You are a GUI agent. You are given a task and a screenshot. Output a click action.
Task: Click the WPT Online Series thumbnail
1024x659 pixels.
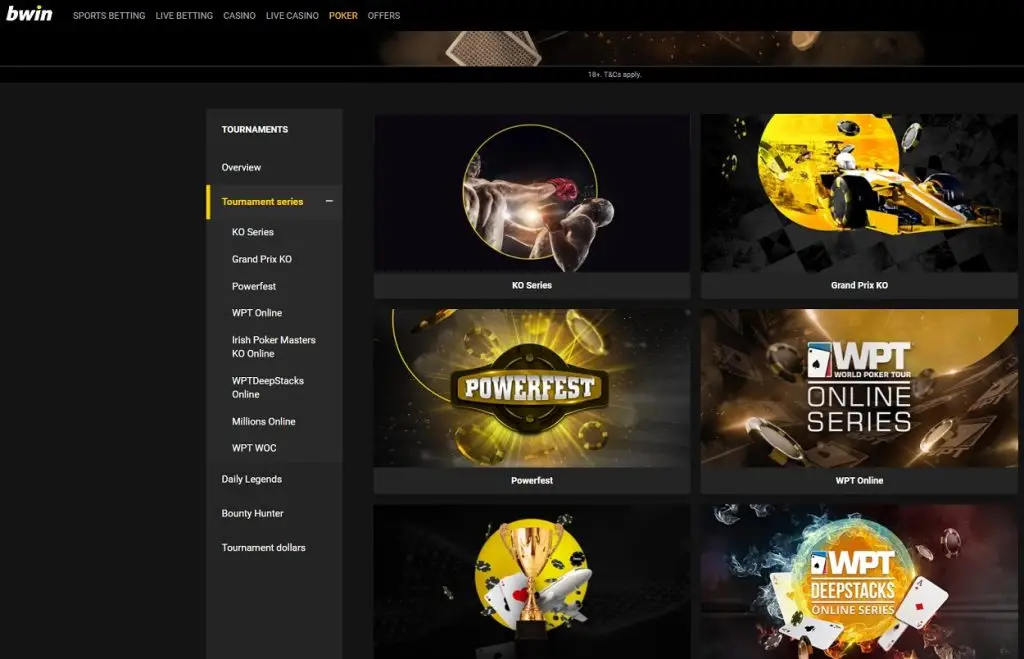[x=859, y=388]
